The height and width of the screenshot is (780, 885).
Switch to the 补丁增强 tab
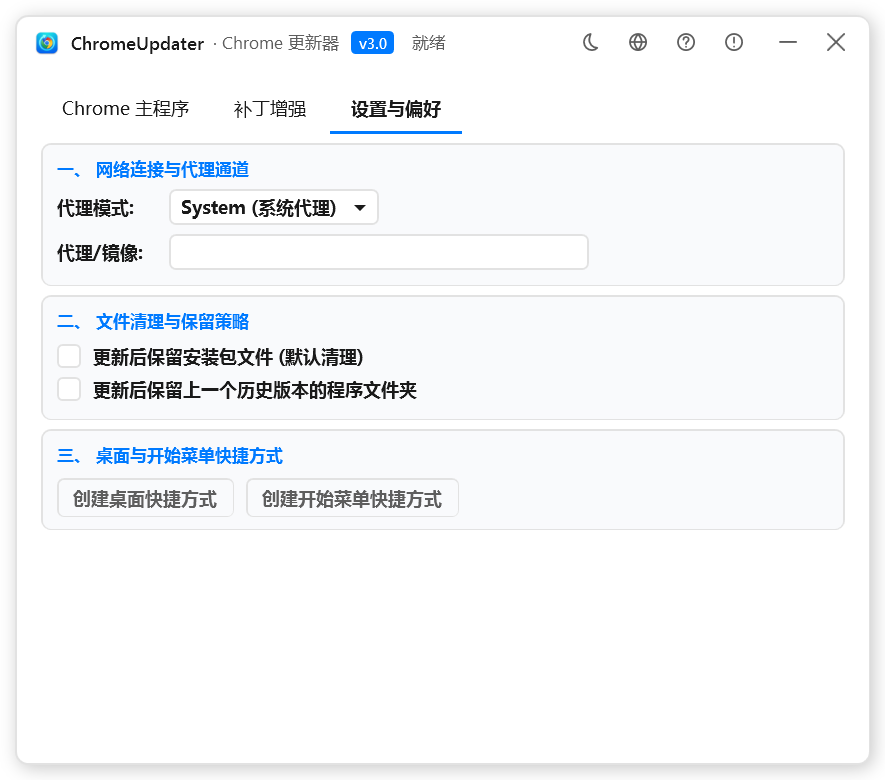(270, 109)
